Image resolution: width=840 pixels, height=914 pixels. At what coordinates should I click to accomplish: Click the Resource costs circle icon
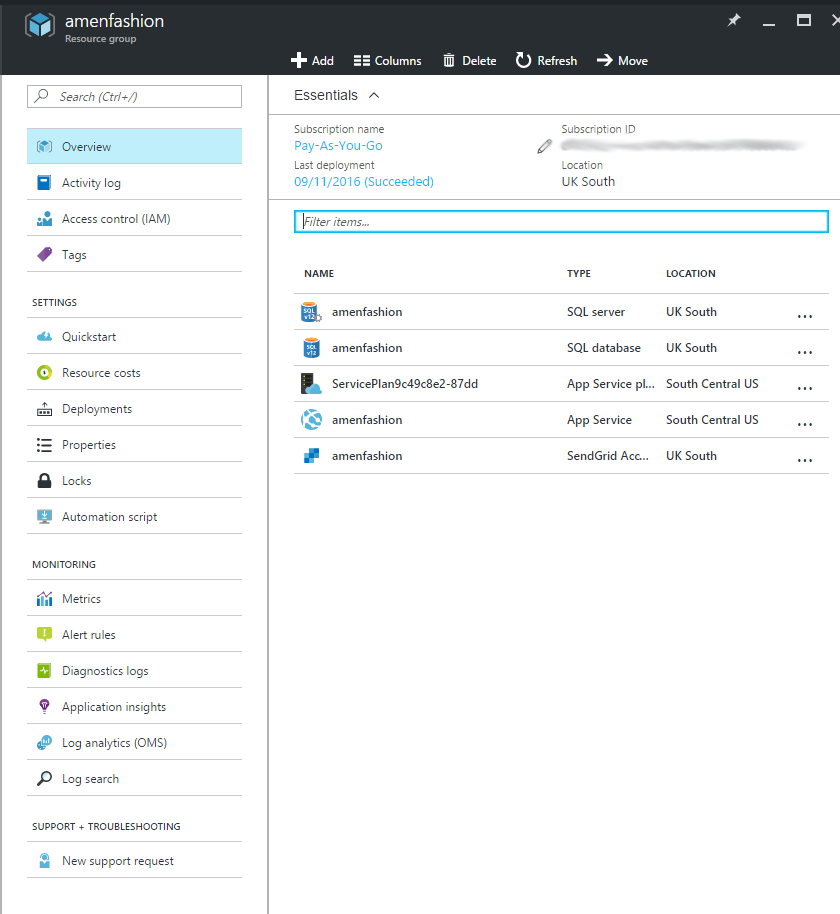coord(44,372)
